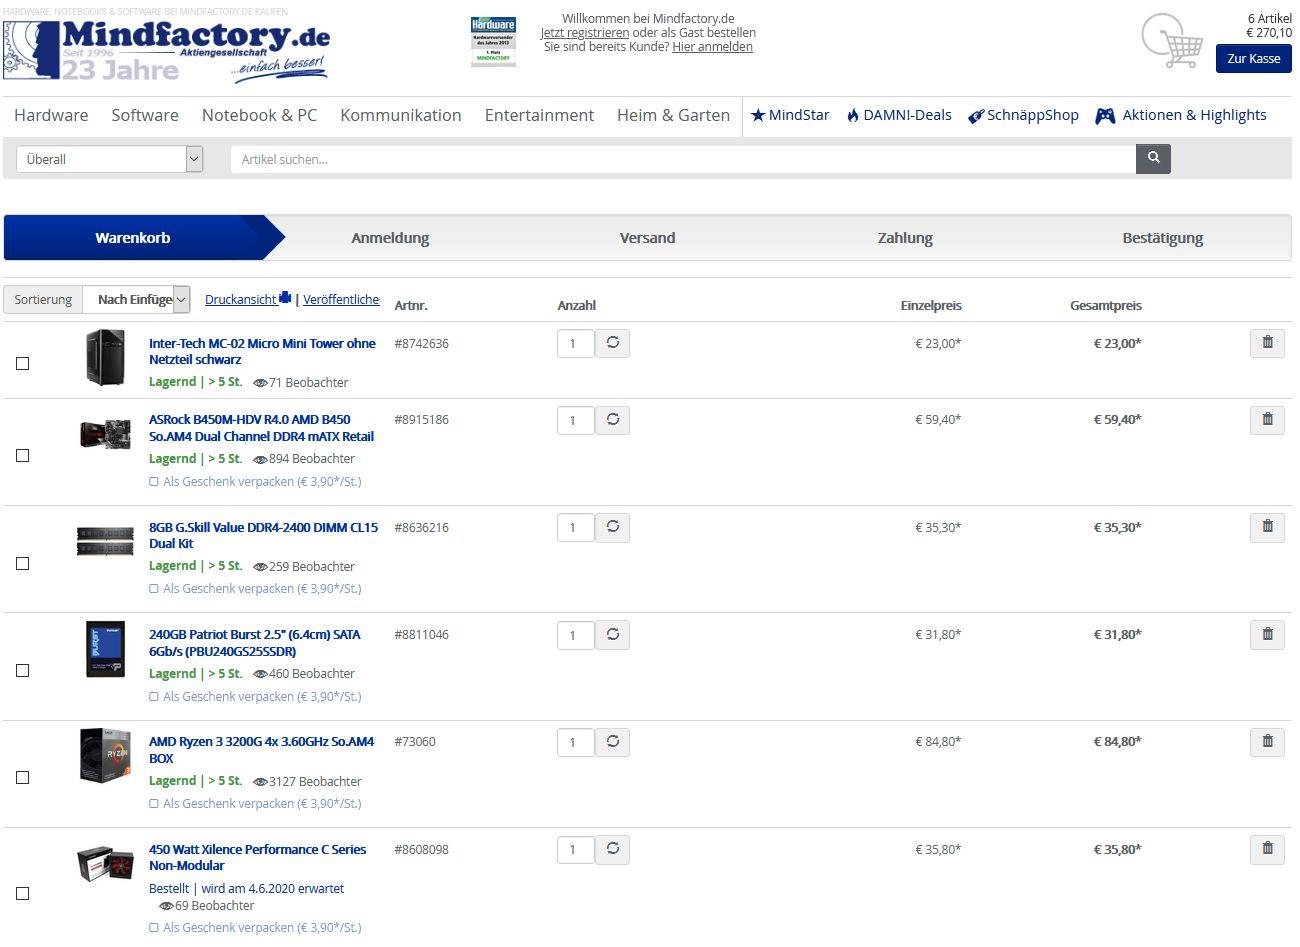Viewport: 1300px width, 947px height.
Task: Open Patriot Burst SSD thumbnail
Action: click(x=105, y=649)
